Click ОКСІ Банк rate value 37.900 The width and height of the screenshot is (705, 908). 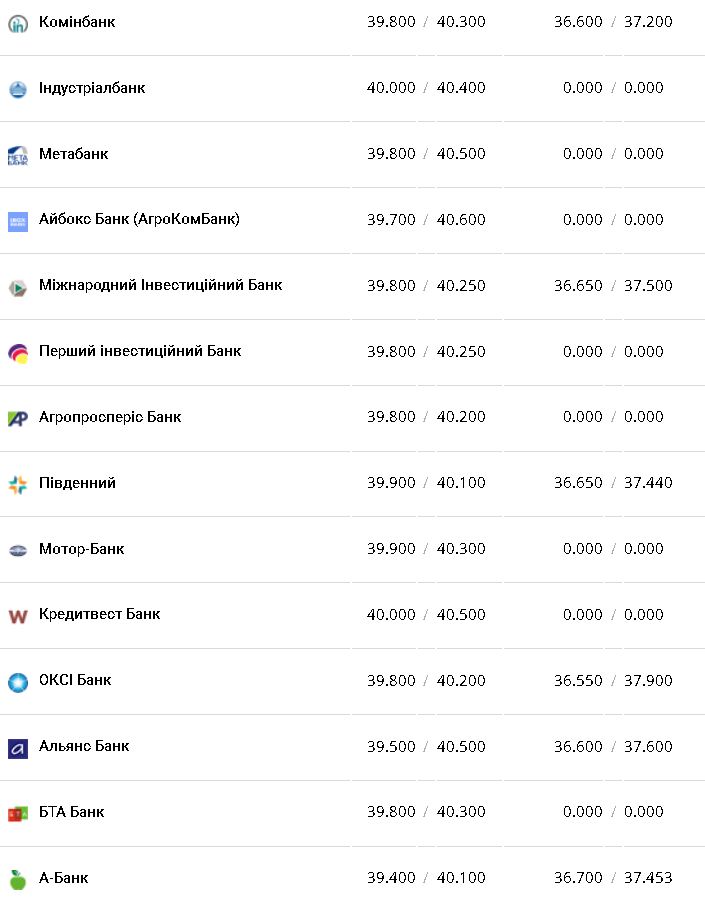click(x=648, y=680)
